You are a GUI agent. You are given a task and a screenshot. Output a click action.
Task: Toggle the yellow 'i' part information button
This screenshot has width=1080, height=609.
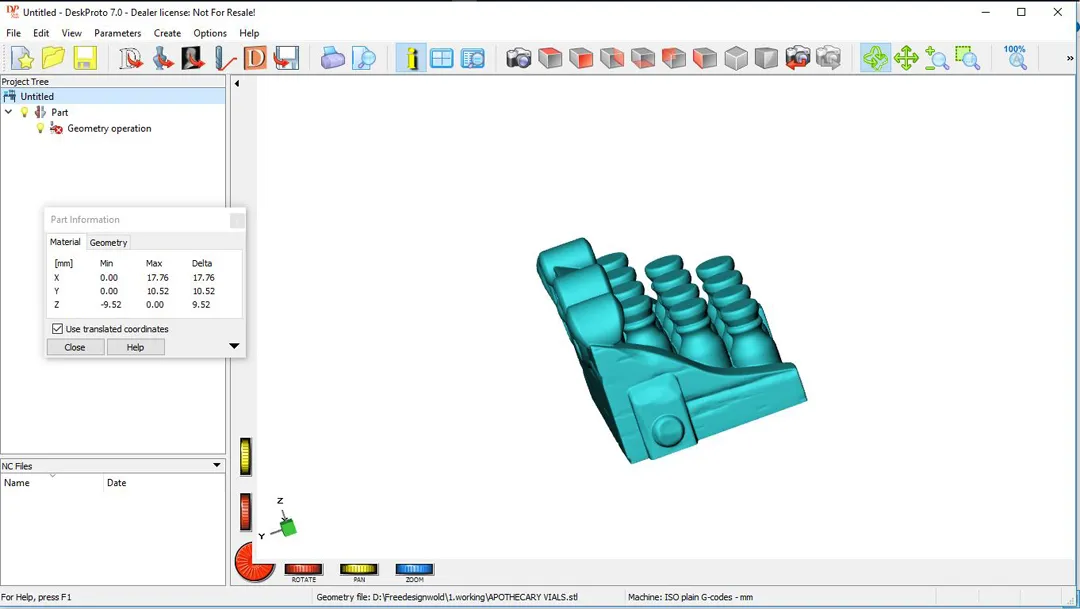click(x=411, y=58)
